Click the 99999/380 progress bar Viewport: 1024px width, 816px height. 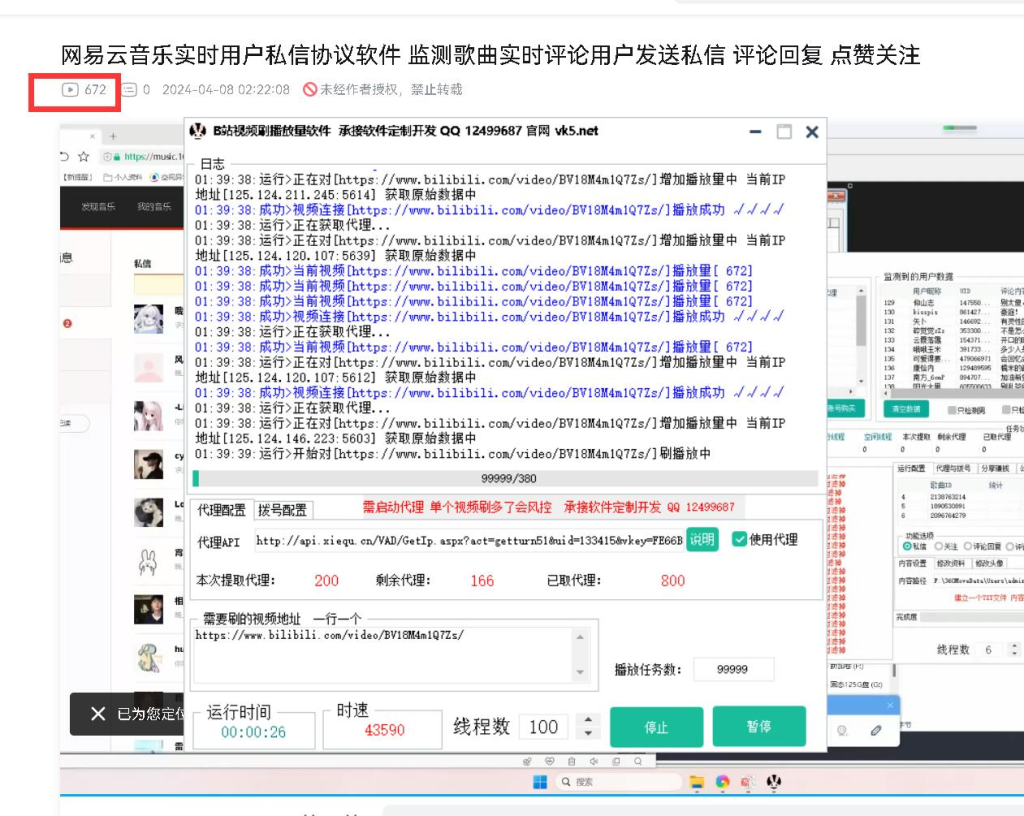click(x=506, y=479)
